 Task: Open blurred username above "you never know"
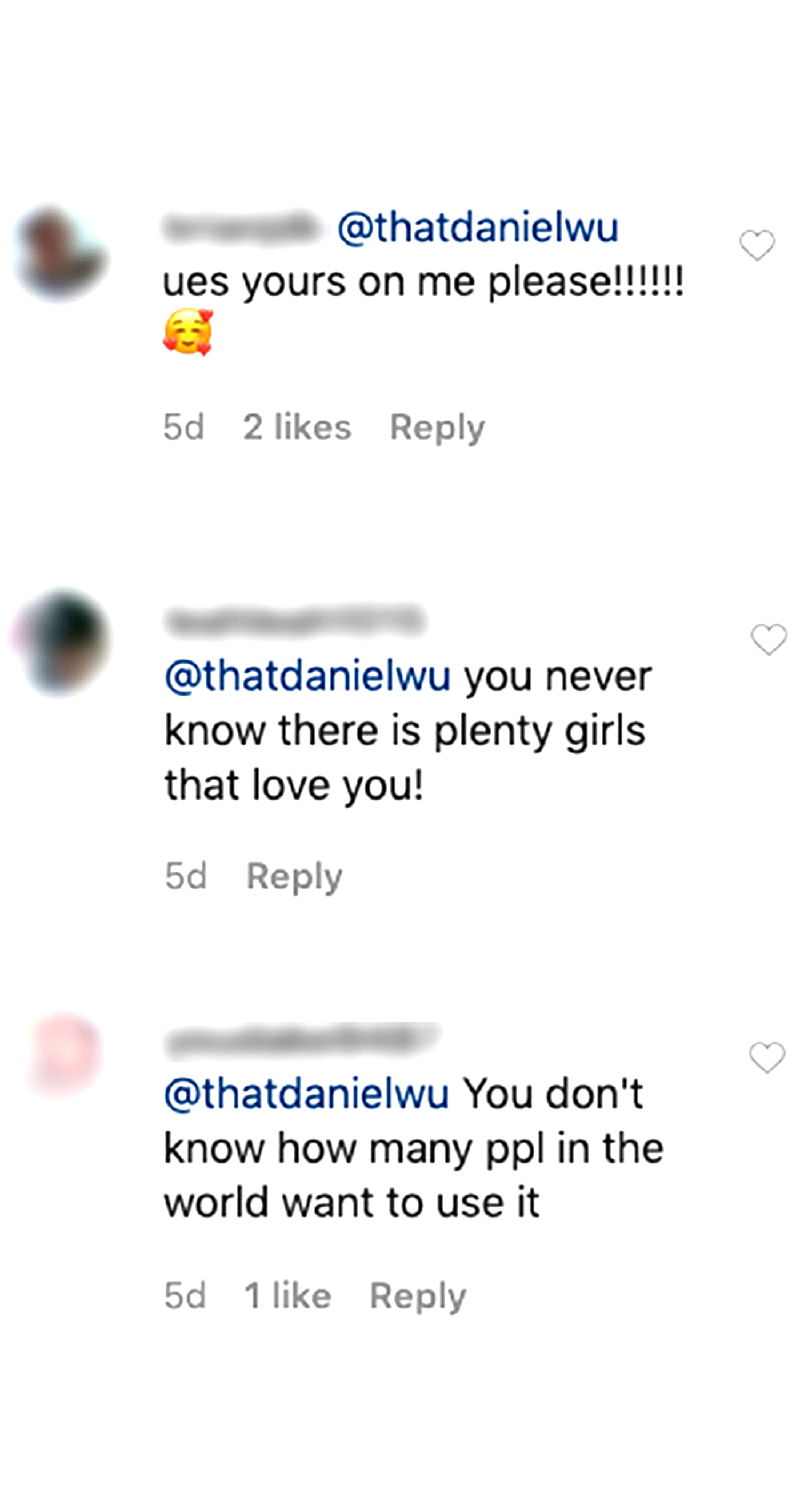click(294, 624)
